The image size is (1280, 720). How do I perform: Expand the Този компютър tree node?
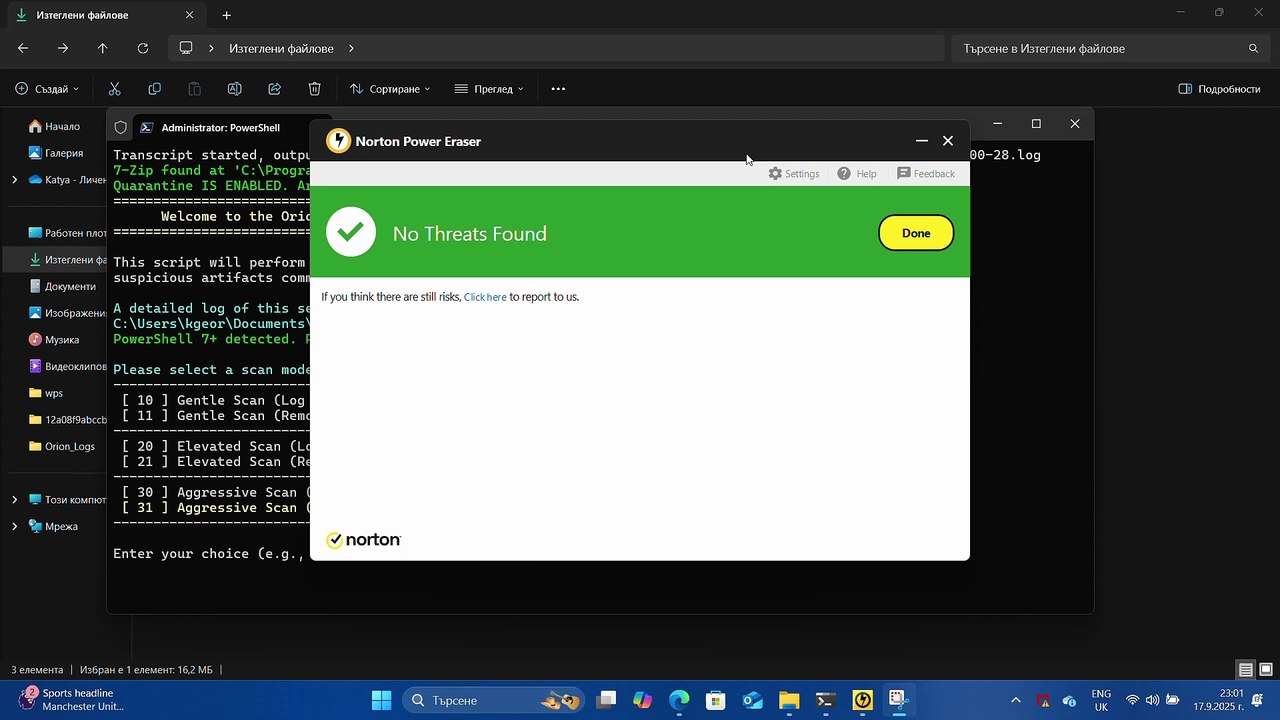pyautogui.click(x=14, y=499)
